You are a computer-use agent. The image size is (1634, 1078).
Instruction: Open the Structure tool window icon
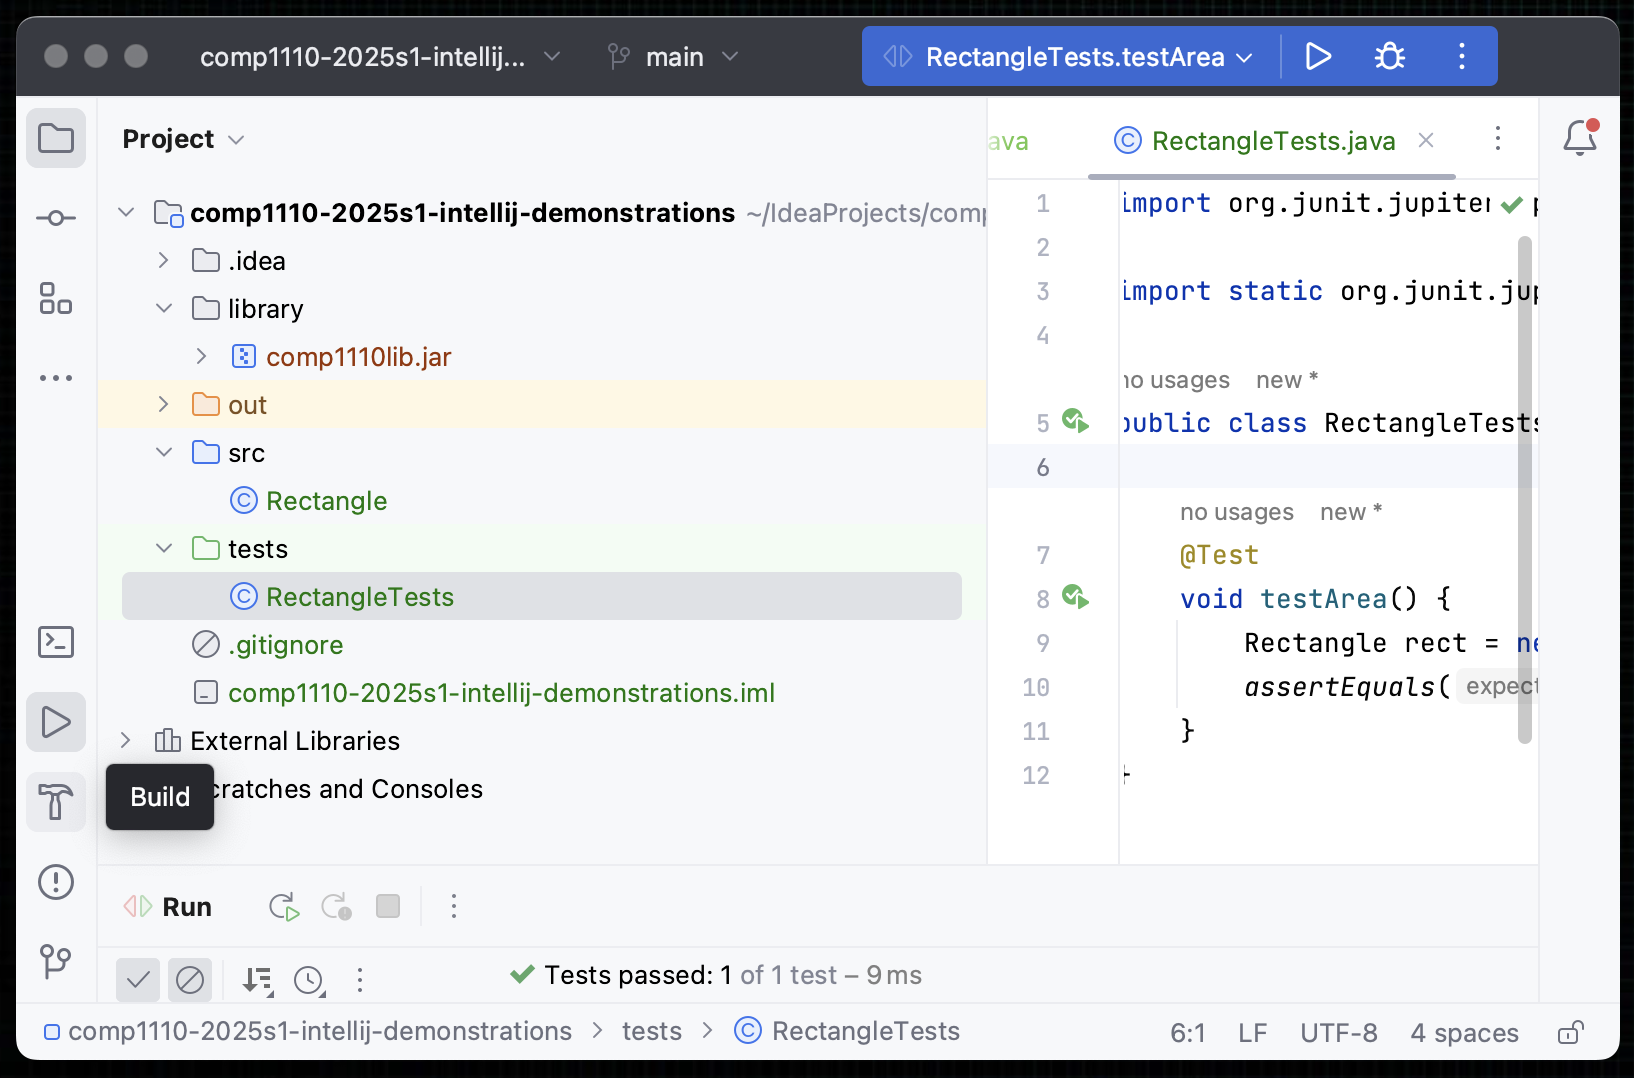56,298
